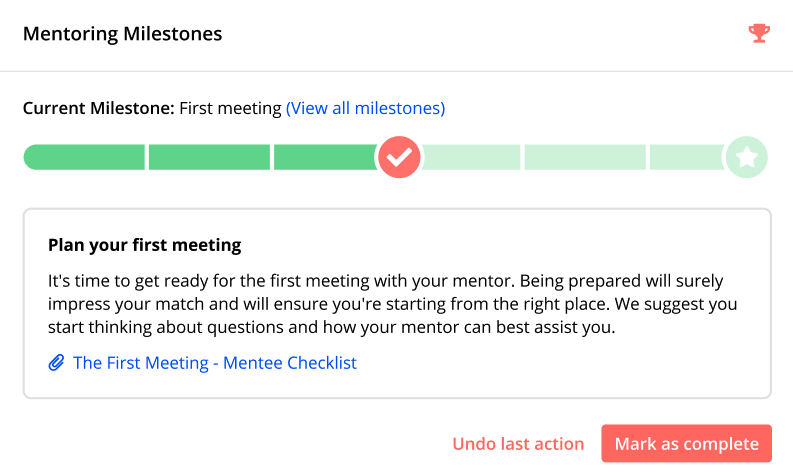The width and height of the screenshot is (793, 472).
Task: Click the star final milestone icon
Action: click(746, 157)
